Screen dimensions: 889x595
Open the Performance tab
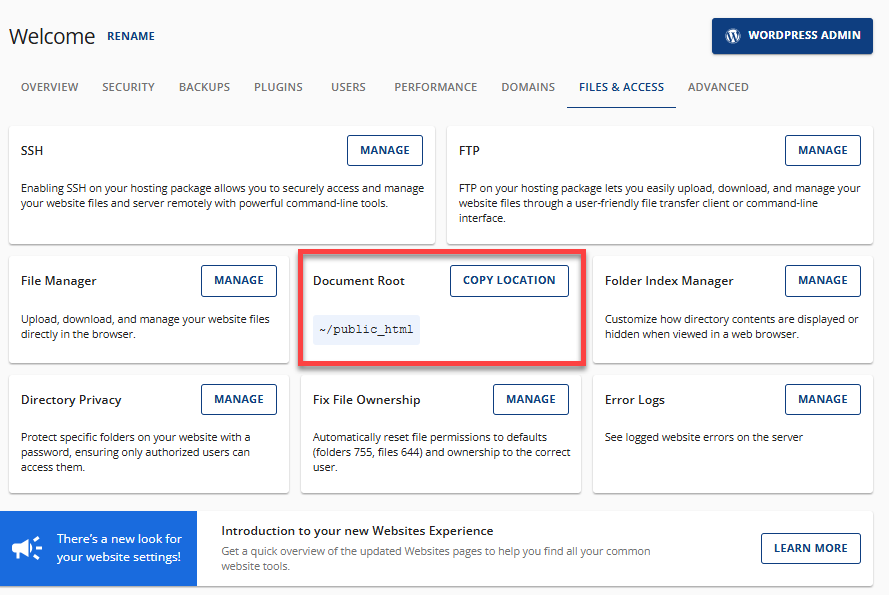(x=435, y=87)
